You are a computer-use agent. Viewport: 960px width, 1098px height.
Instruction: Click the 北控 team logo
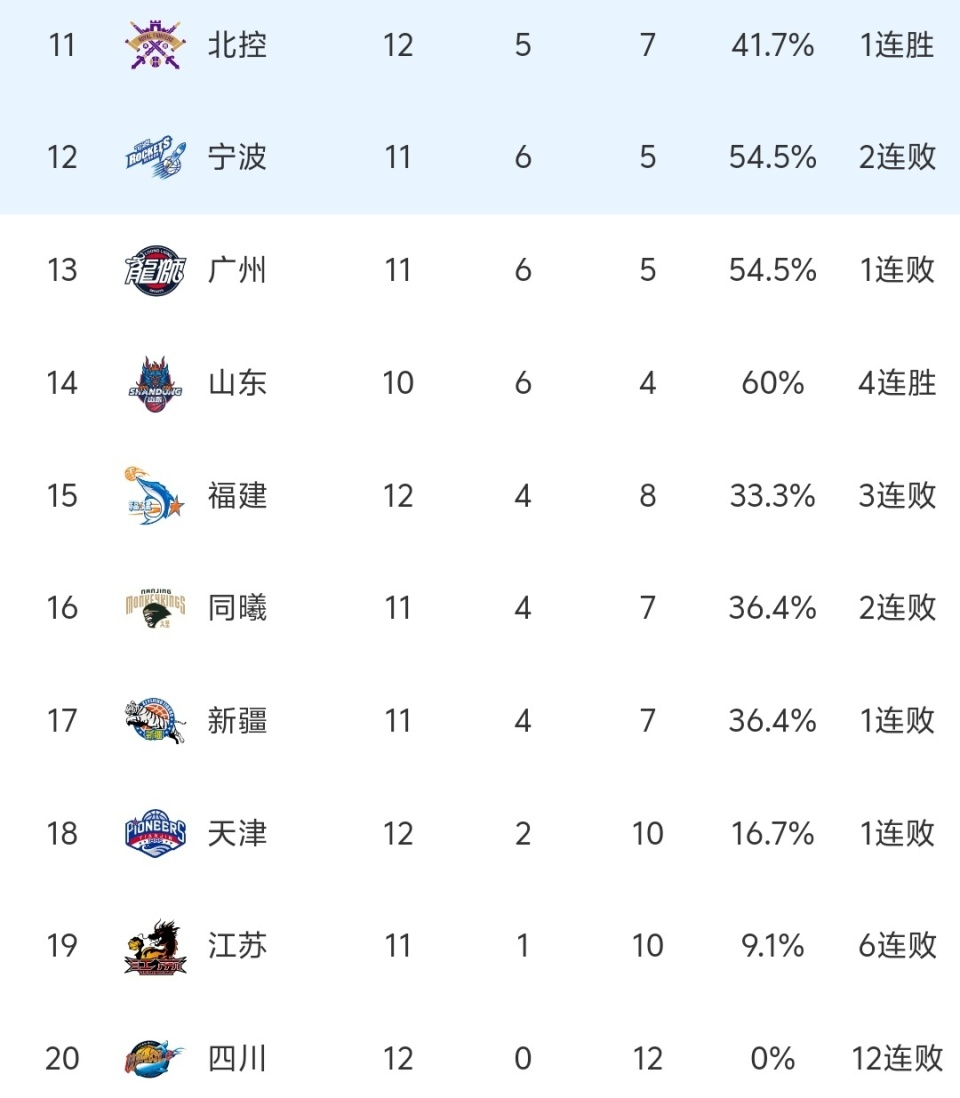point(155,45)
